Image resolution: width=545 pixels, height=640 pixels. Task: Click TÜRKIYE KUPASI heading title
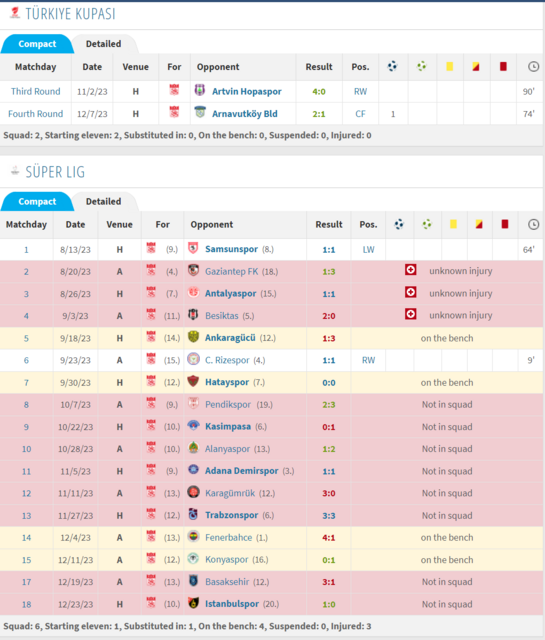71,14
